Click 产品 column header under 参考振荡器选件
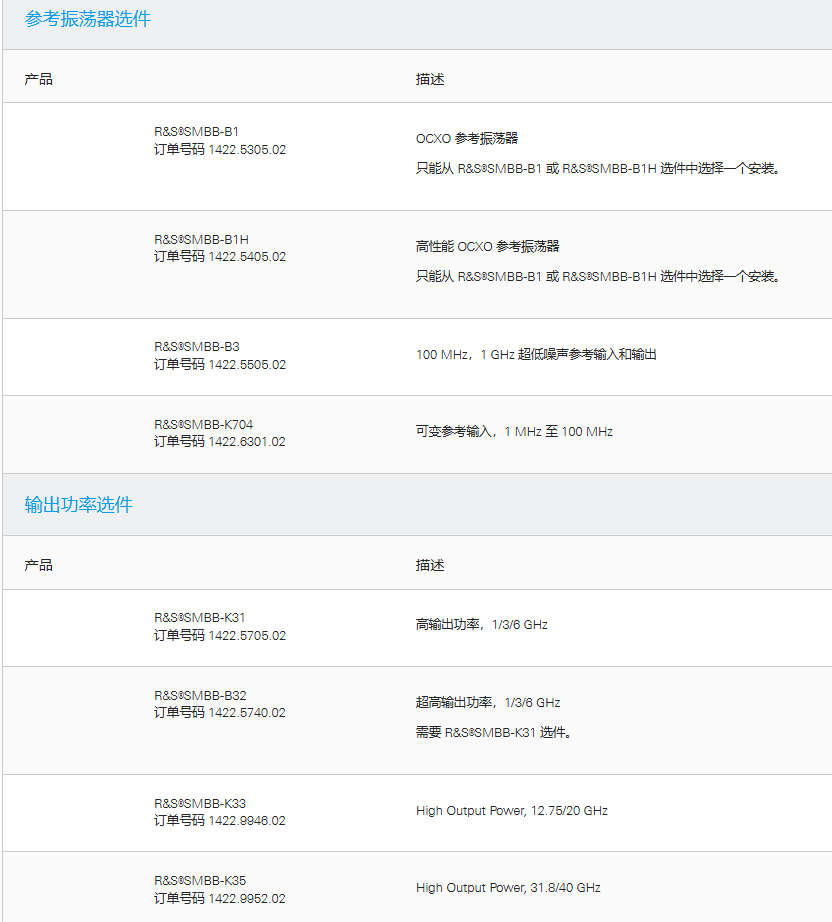832x922 pixels. point(39,79)
